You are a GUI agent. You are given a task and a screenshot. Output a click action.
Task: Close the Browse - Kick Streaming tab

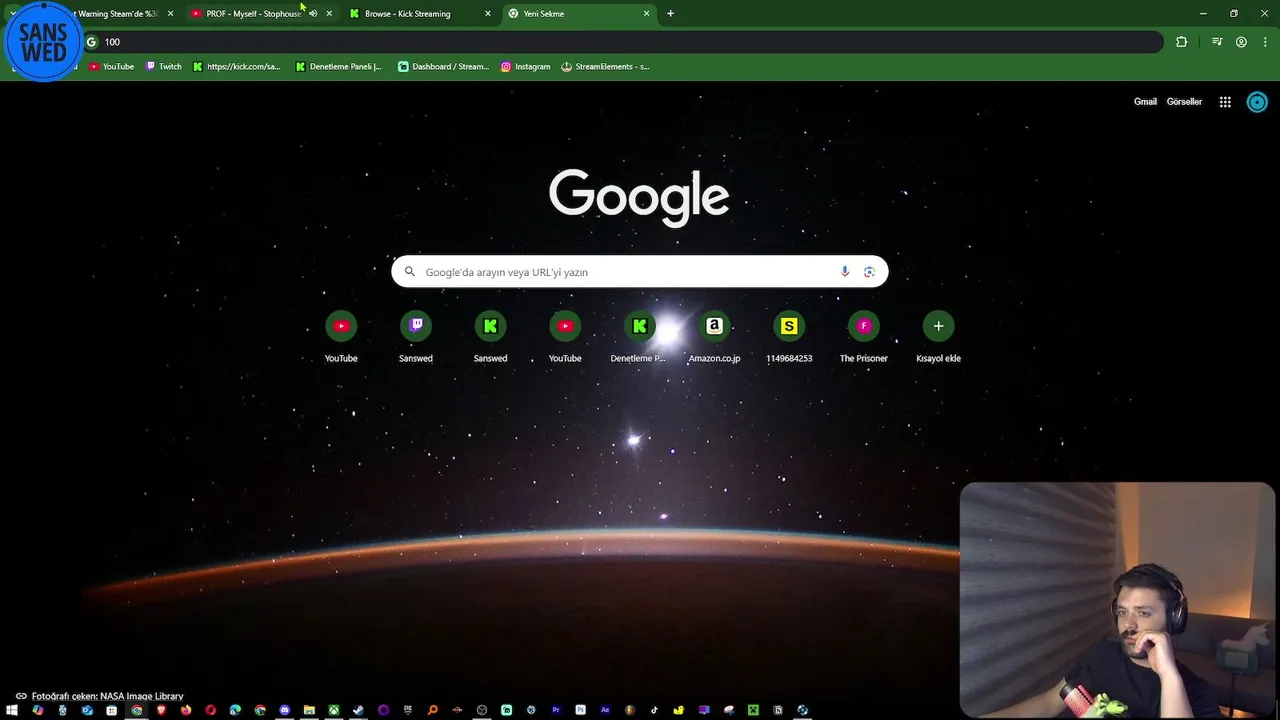click(x=488, y=14)
